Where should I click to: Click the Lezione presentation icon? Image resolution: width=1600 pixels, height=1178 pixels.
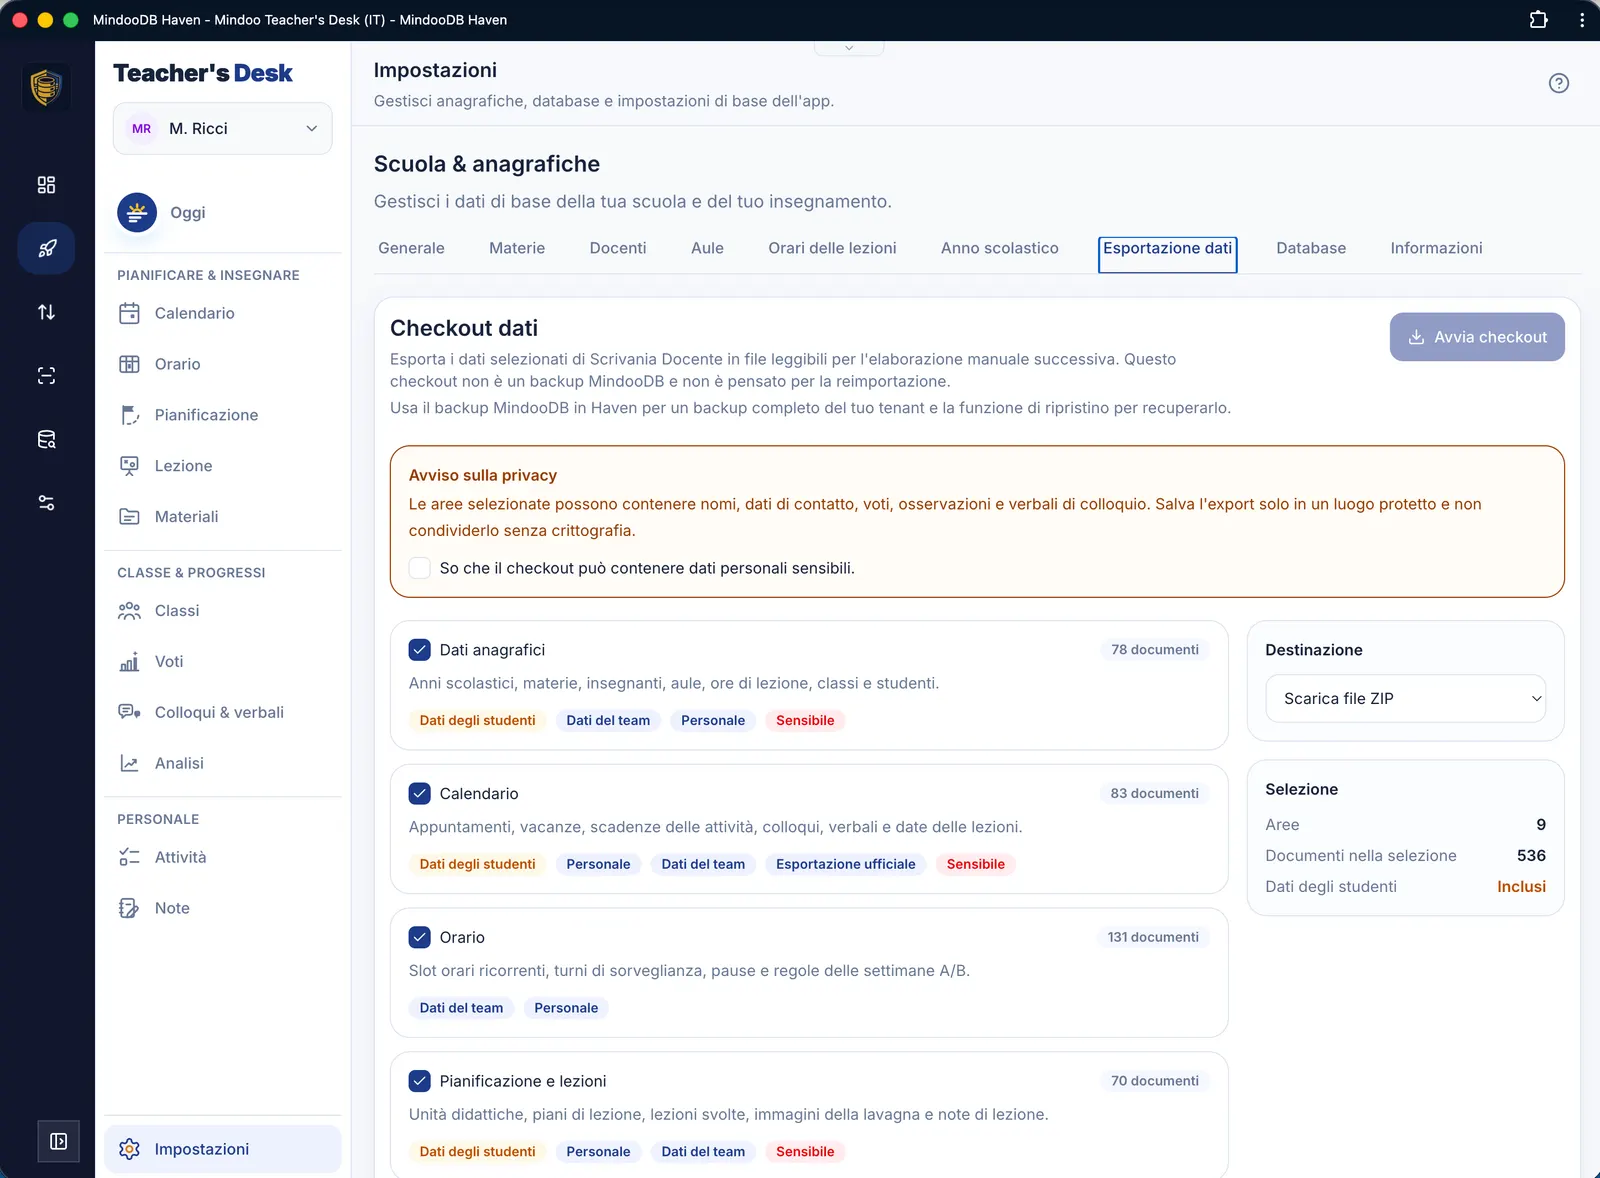(129, 466)
